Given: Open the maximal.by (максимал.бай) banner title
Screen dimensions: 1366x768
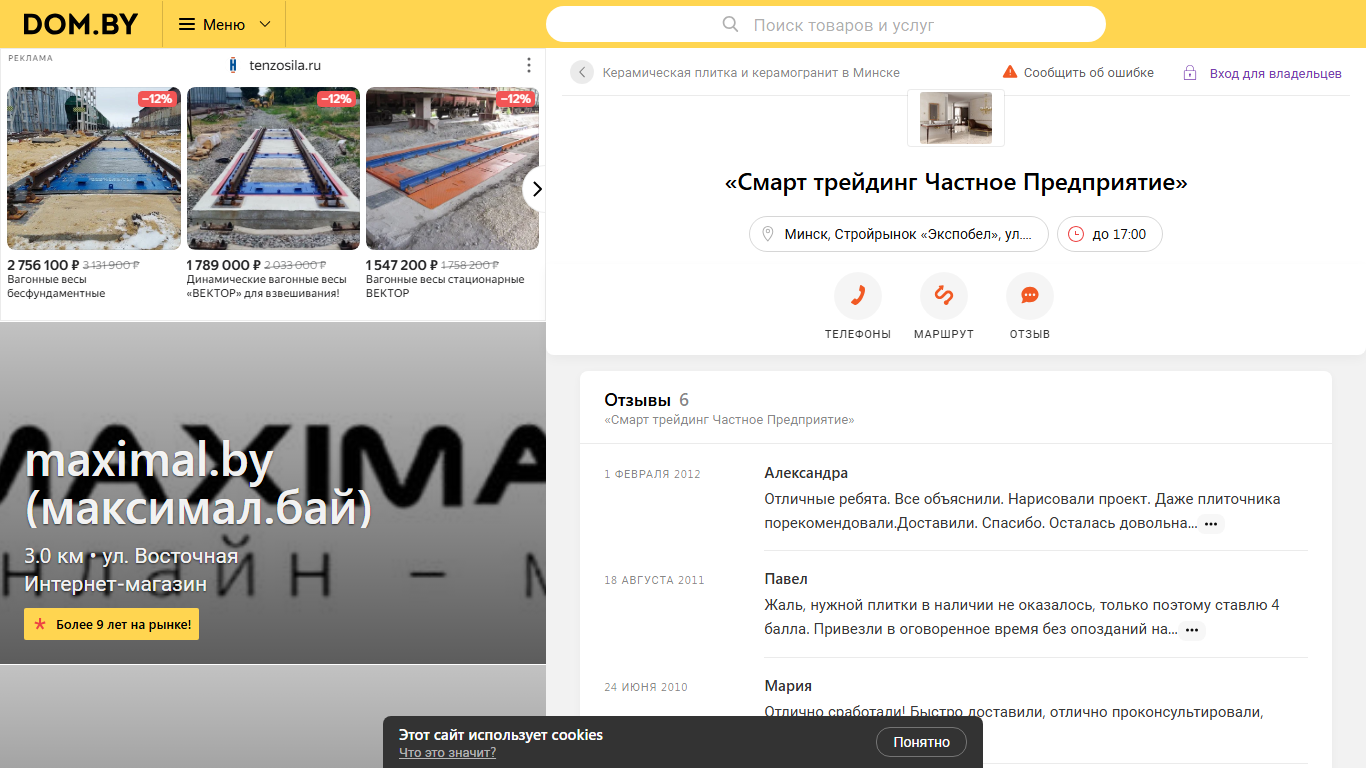Looking at the screenshot, I should (x=198, y=485).
